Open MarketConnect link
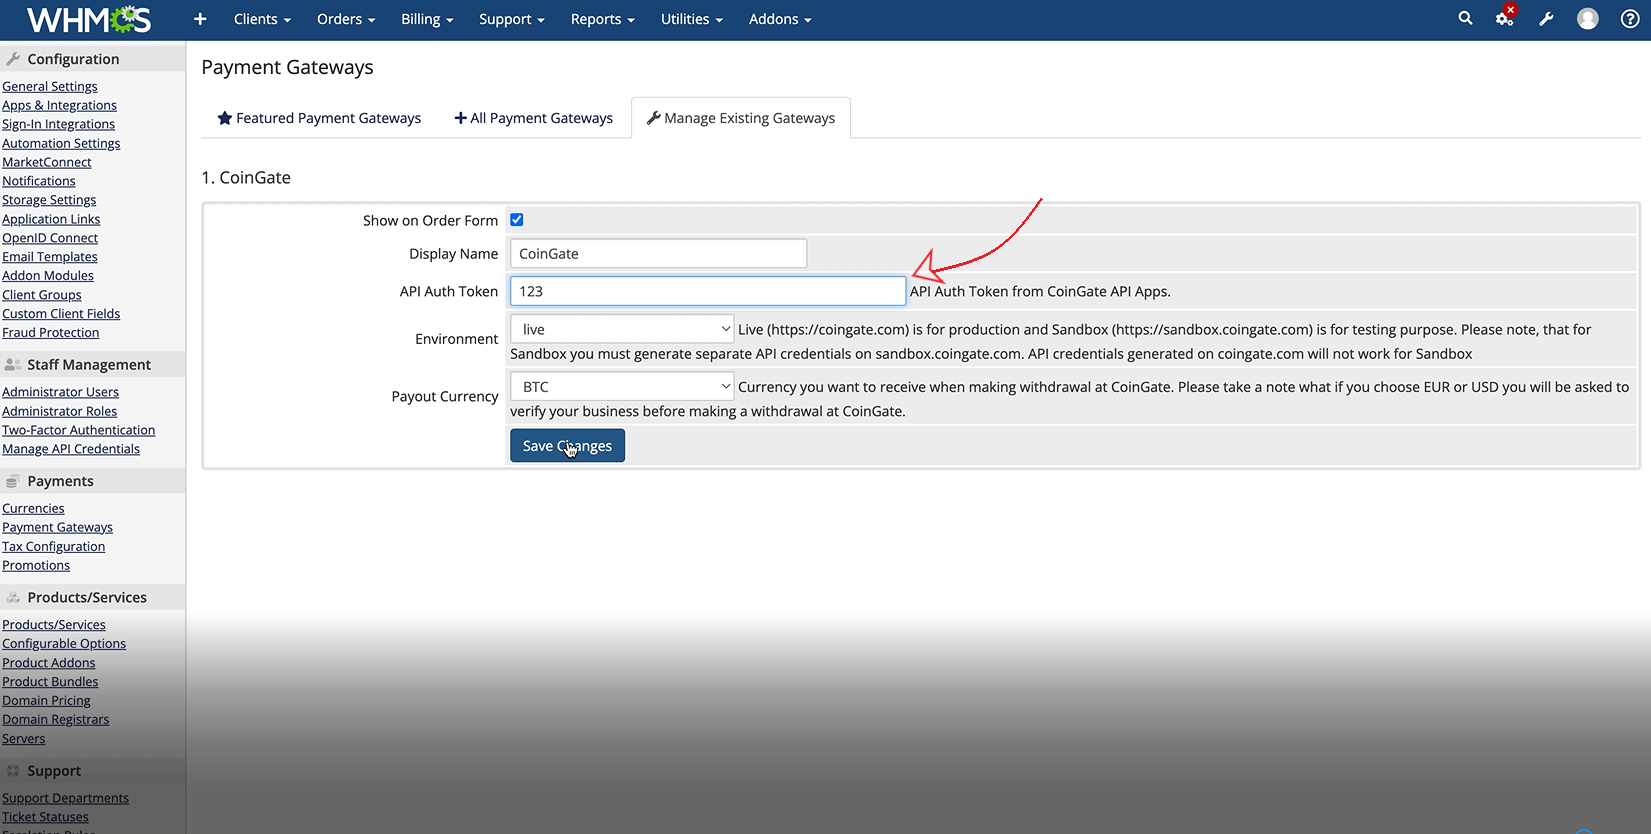 (46, 162)
